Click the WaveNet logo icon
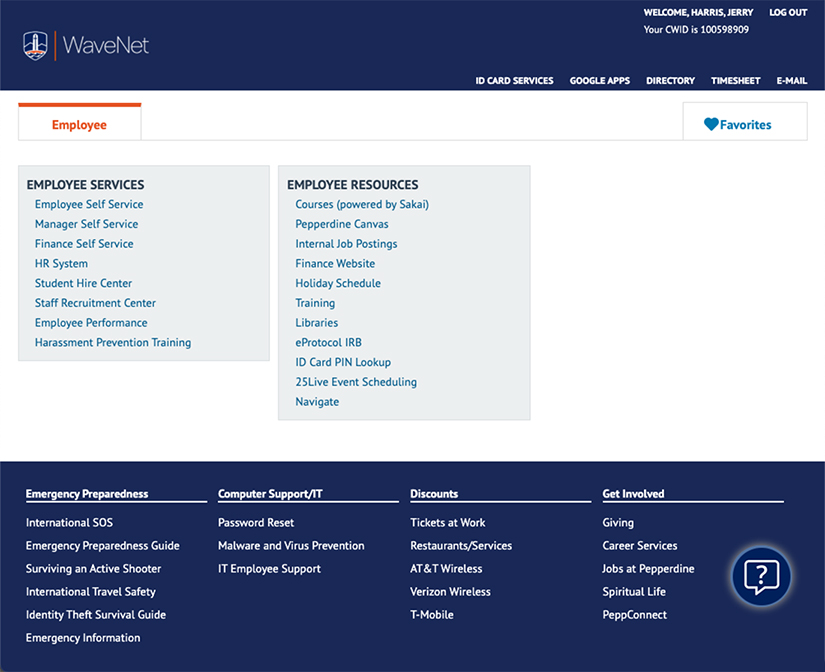 (x=36, y=45)
